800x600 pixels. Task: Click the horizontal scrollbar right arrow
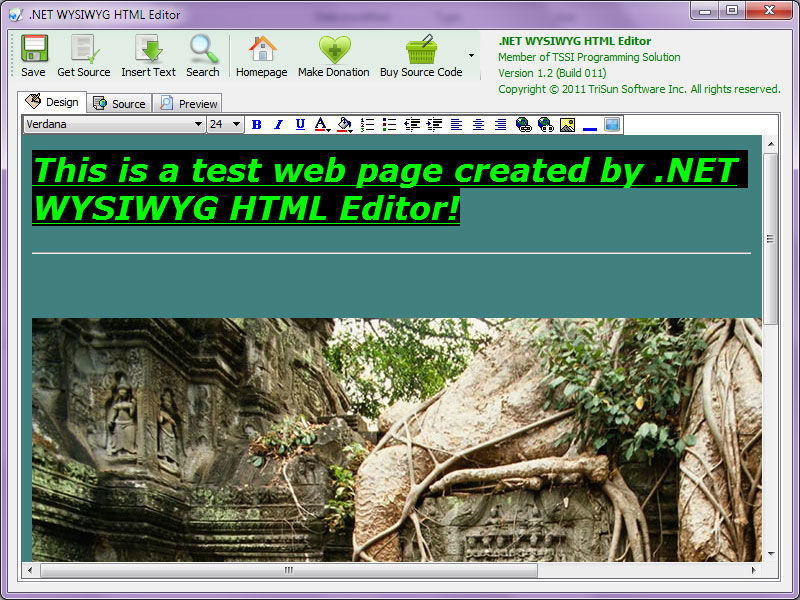[753, 570]
